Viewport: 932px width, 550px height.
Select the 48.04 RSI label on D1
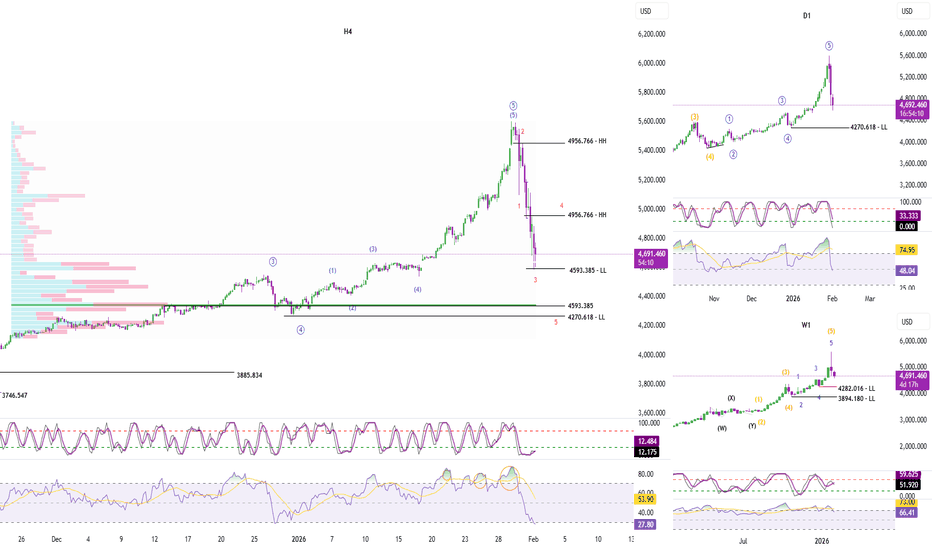[x=907, y=271]
